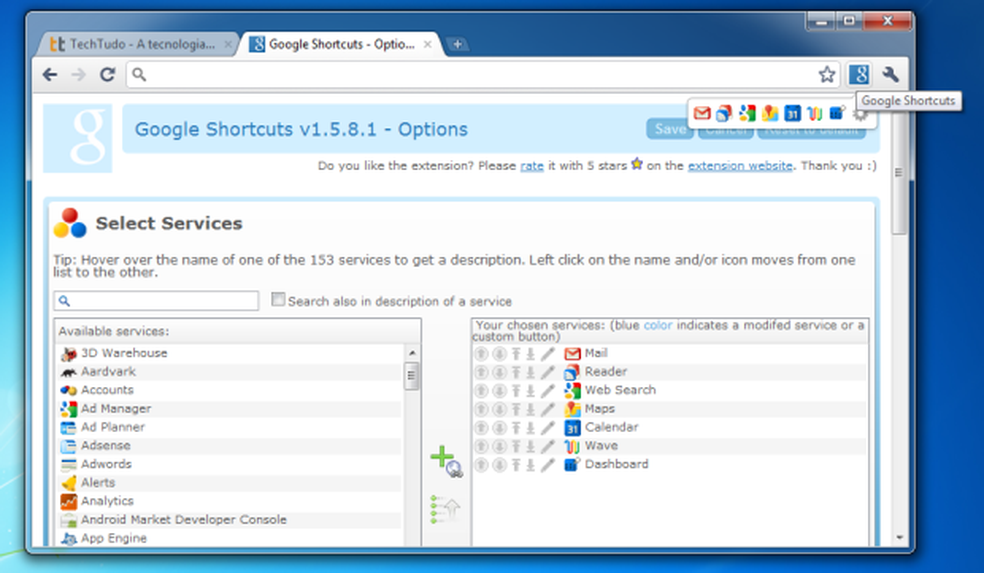This screenshot has height=573, width=984.
Task: Edit the Reader service with pencil icon
Action: tap(548, 372)
